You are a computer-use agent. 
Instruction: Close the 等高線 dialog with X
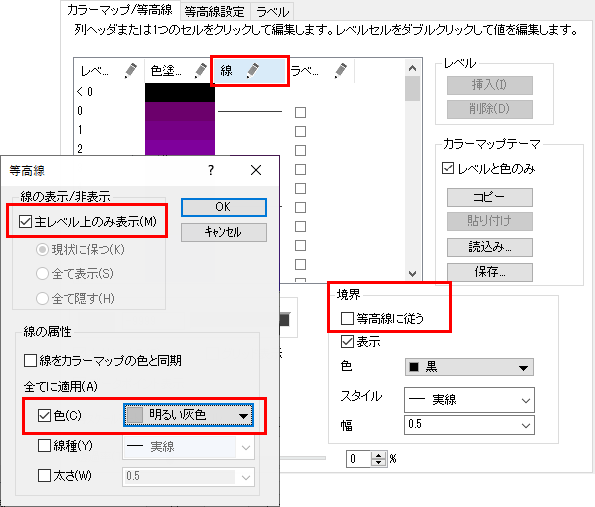(256, 170)
